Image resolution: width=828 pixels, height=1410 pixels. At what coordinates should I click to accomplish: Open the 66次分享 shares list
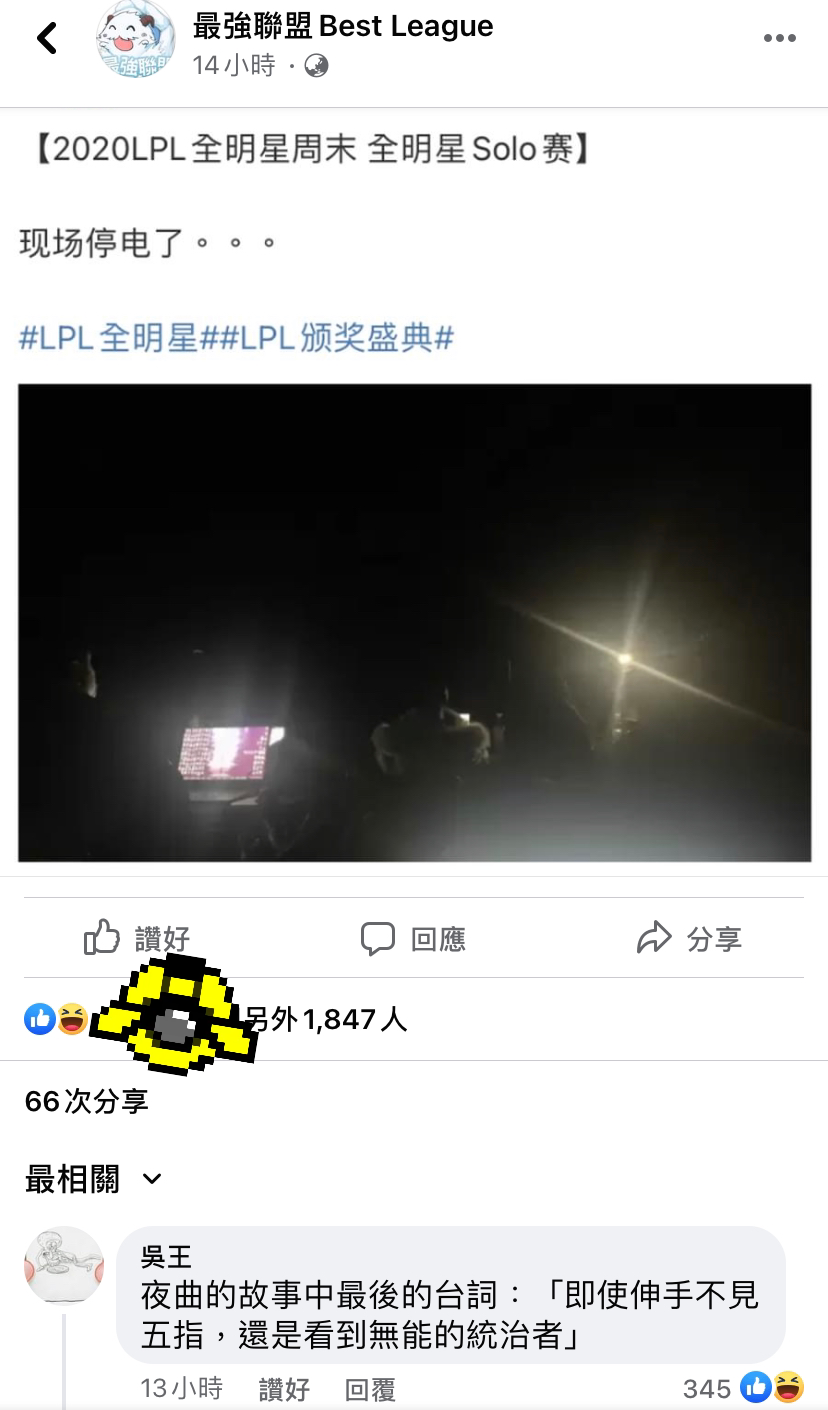click(87, 1101)
